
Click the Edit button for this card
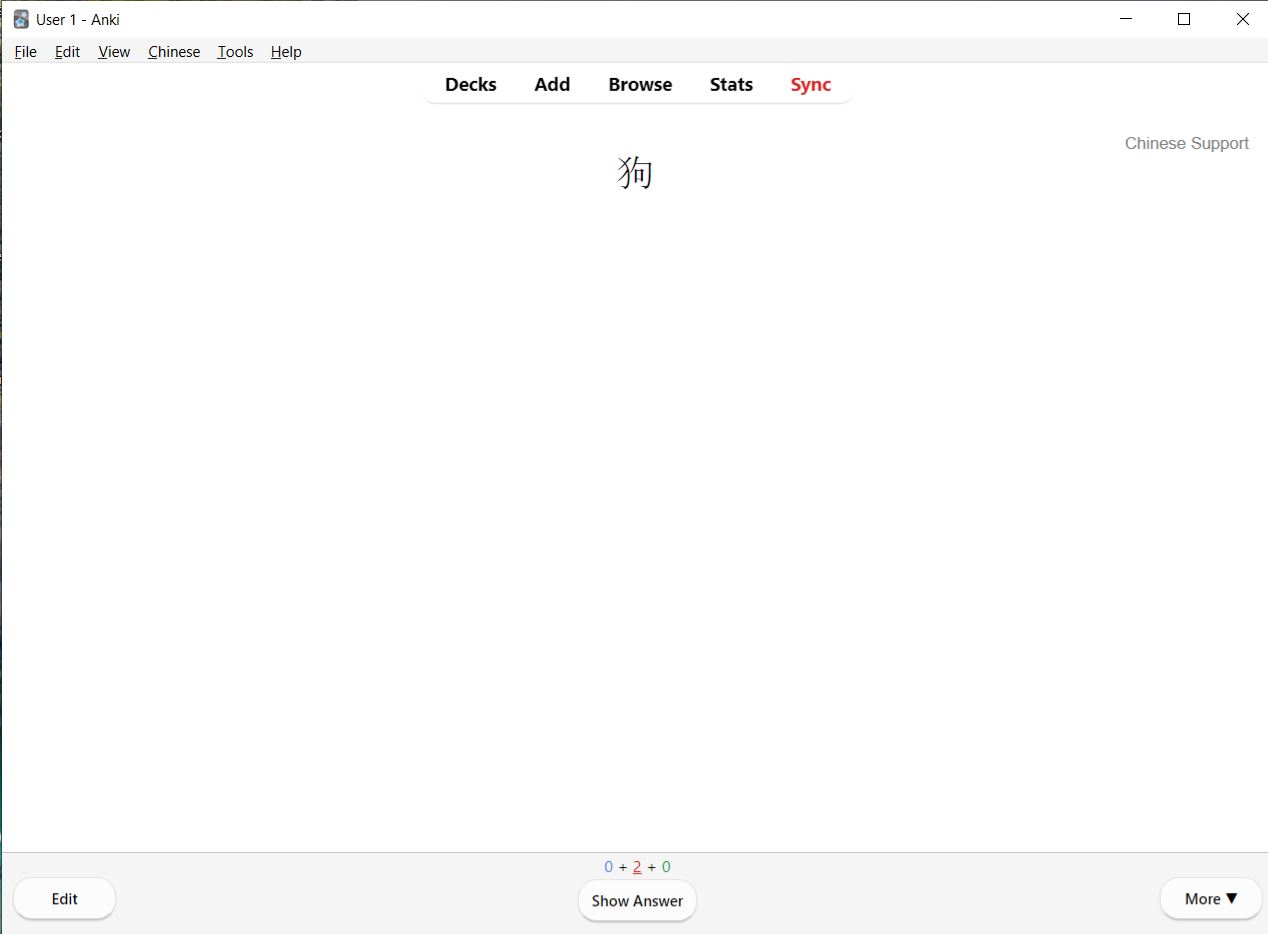(64, 899)
